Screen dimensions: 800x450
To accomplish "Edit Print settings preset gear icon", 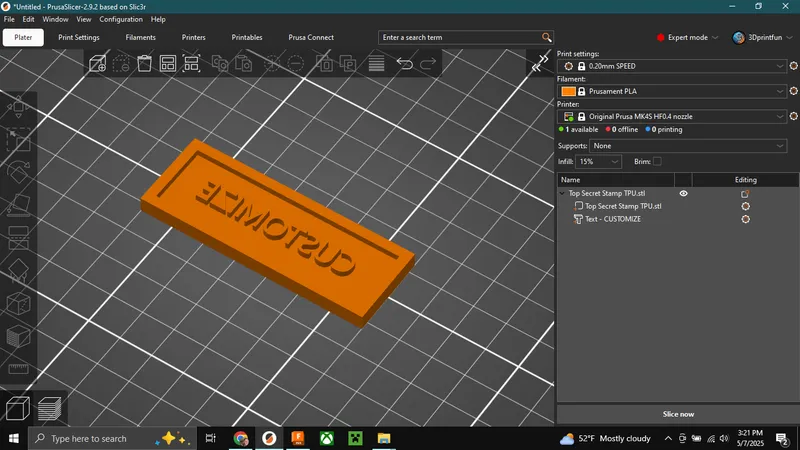I will click(793, 66).
